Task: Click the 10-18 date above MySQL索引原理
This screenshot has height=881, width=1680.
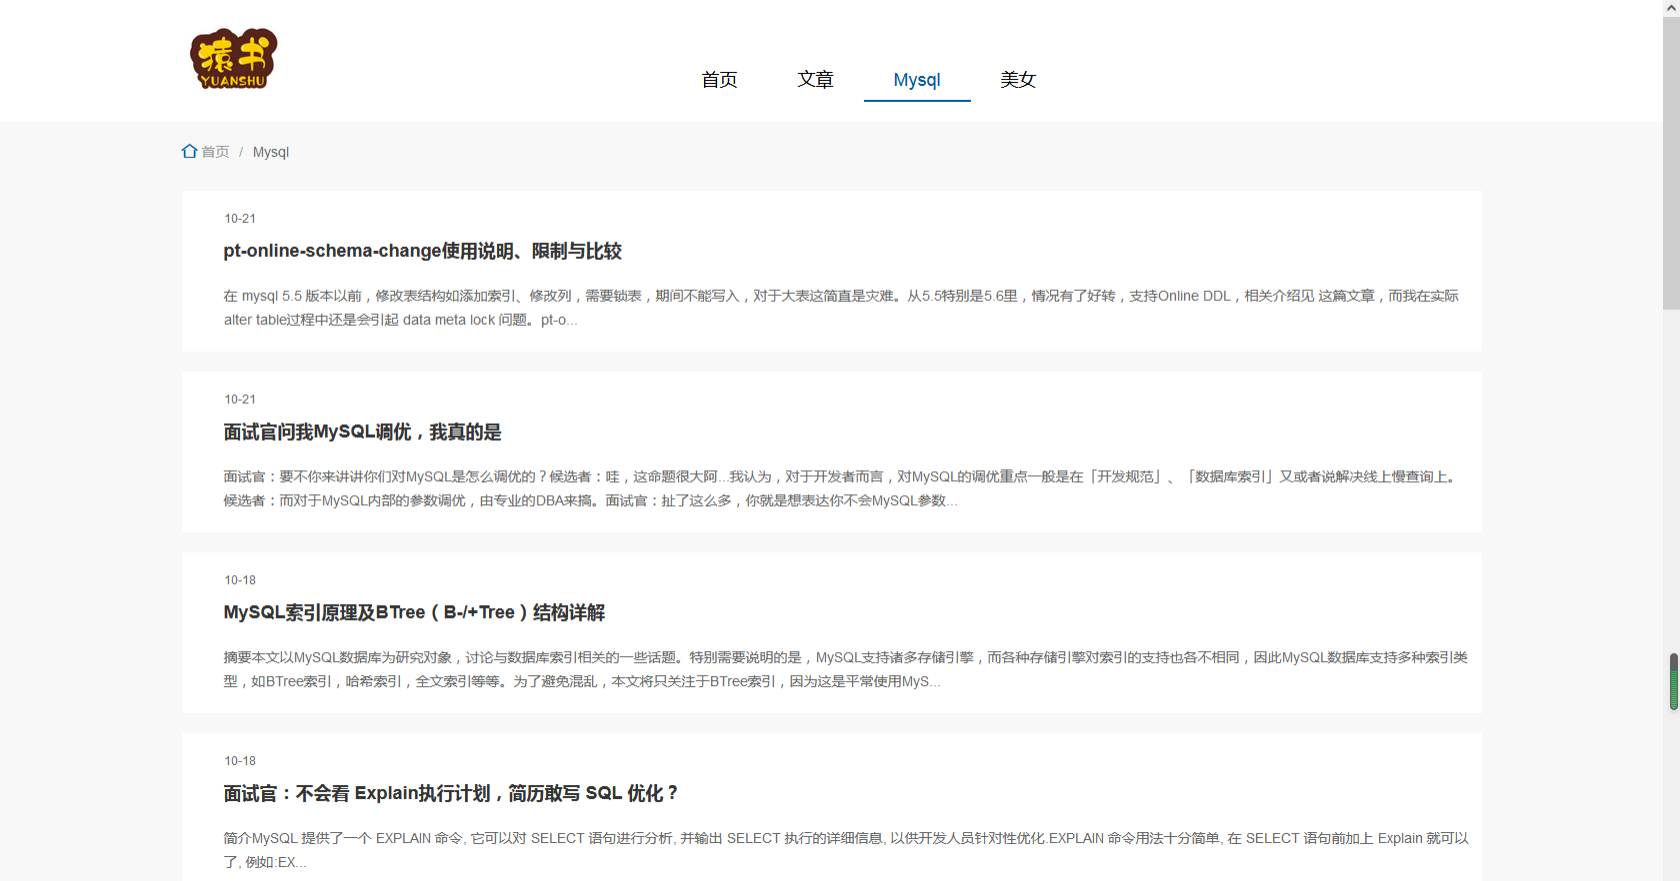Action: click(x=240, y=580)
